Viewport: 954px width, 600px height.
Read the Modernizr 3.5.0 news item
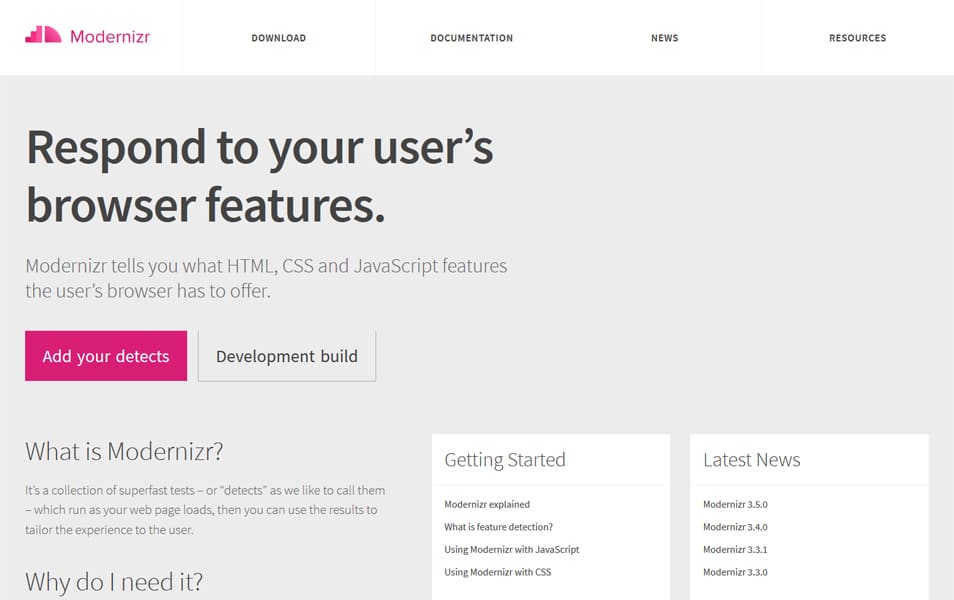(735, 505)
